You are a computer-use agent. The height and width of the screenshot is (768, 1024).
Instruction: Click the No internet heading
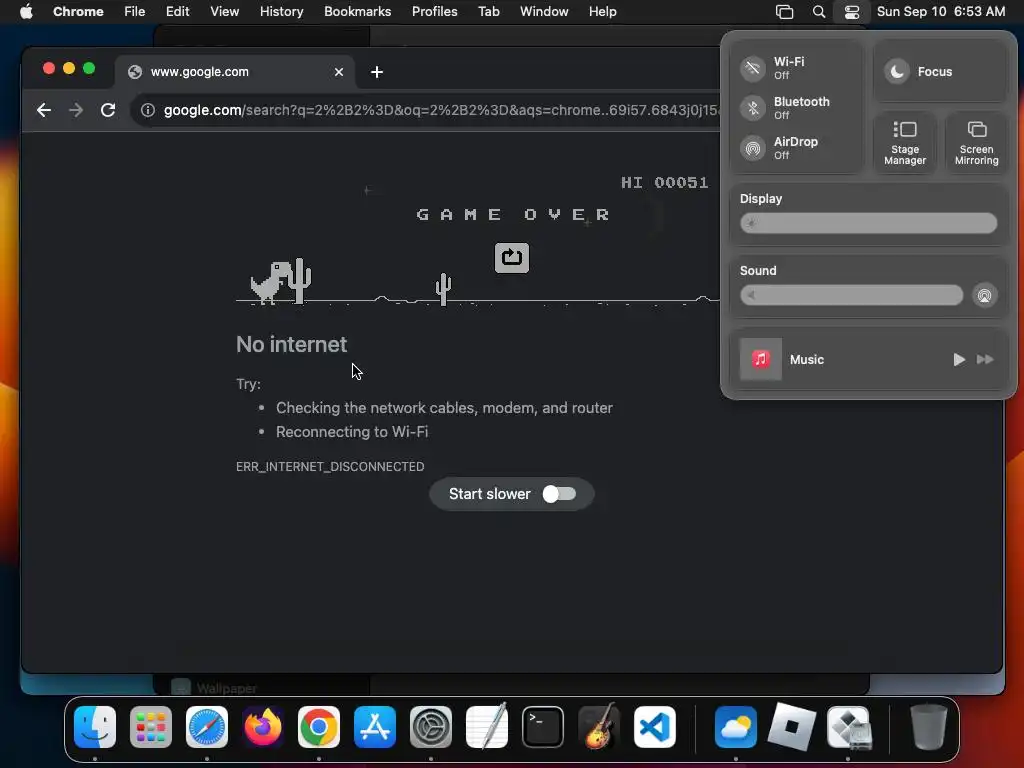tap(291, 344)
